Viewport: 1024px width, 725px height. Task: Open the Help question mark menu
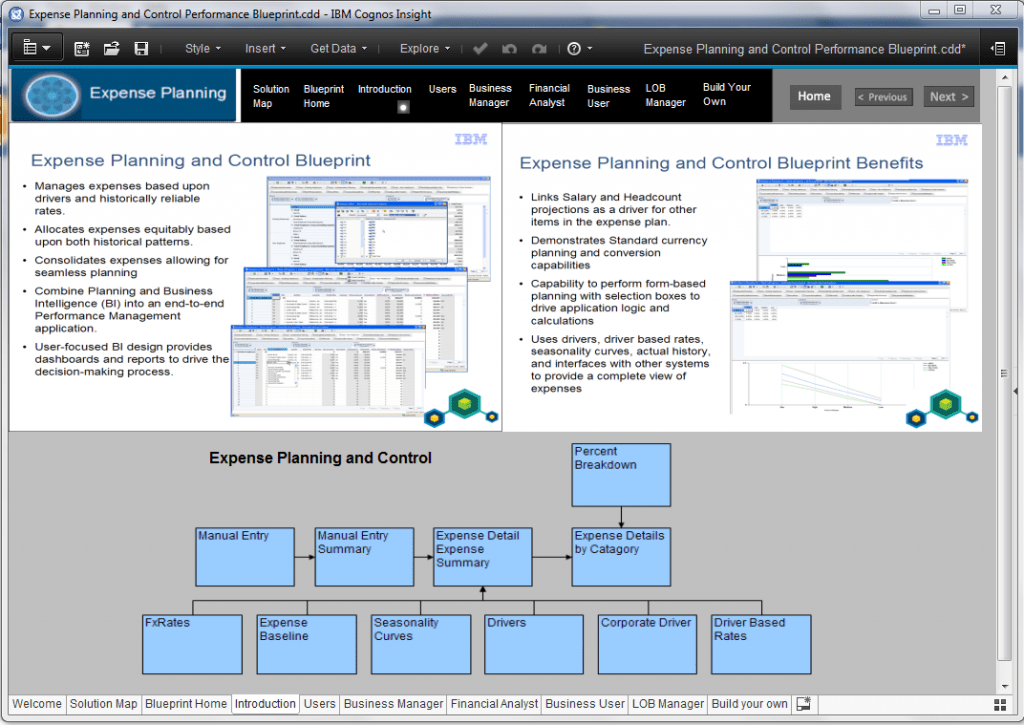[x=579, y=48]
